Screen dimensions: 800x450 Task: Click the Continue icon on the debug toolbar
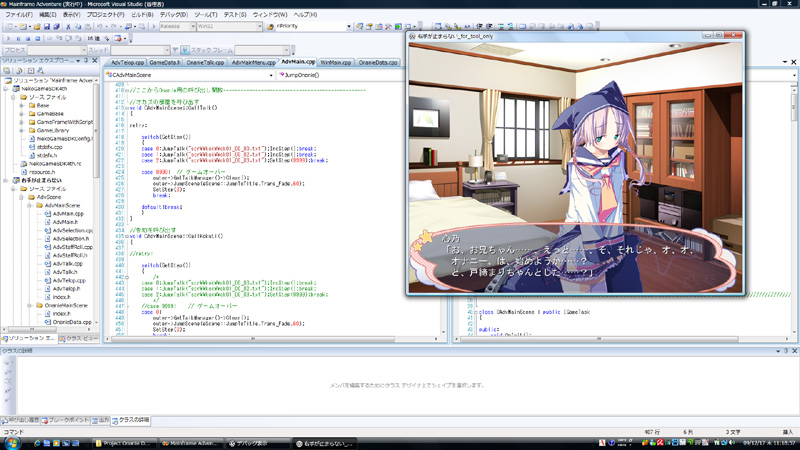pos(9,38)
